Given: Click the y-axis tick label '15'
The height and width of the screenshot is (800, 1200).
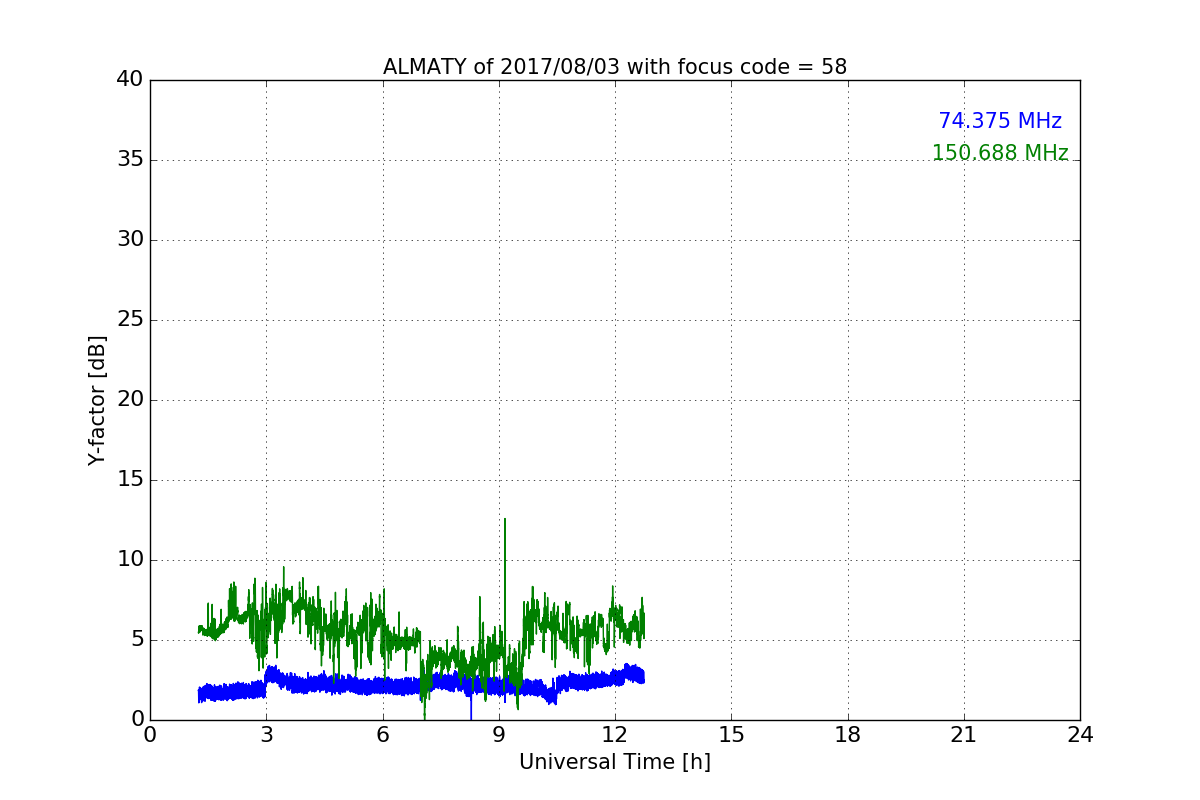Looking at the screenshot, I should point(130,480).
